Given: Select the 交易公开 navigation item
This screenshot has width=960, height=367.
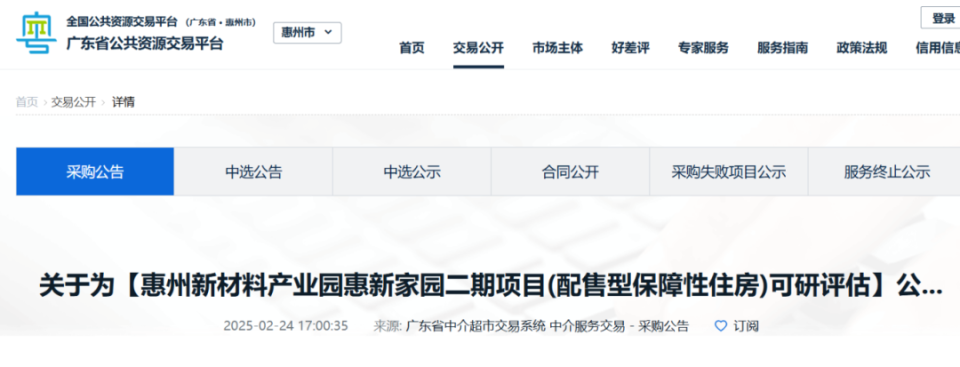Looking at the screenshot, I should coord(478,48).
